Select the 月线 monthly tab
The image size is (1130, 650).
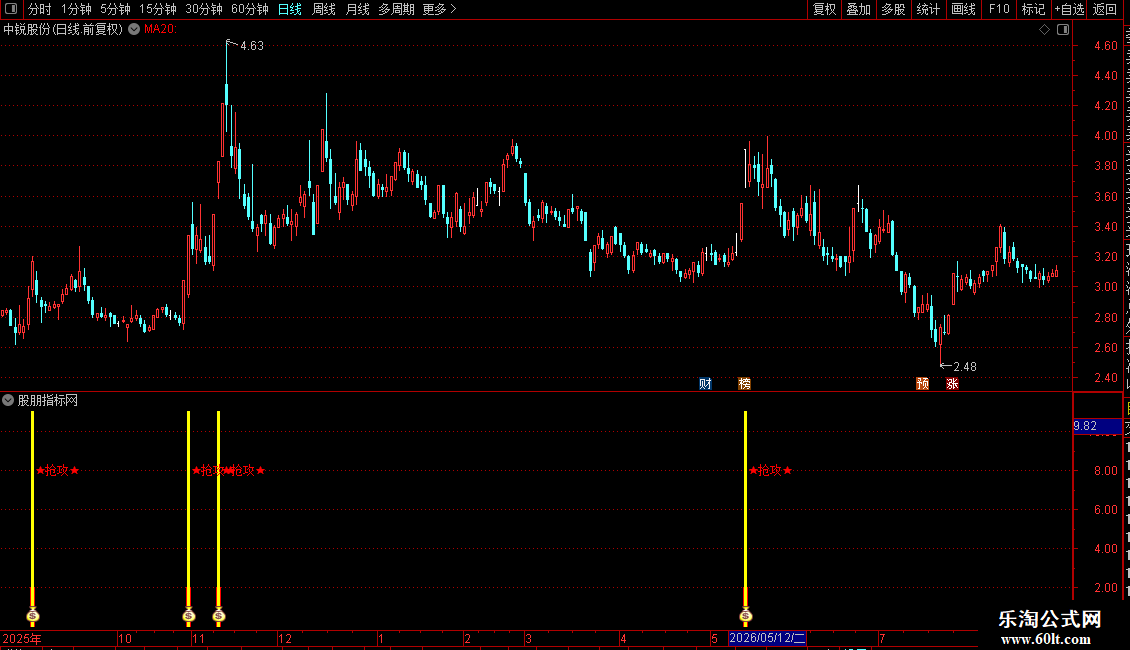coord(357,9)
